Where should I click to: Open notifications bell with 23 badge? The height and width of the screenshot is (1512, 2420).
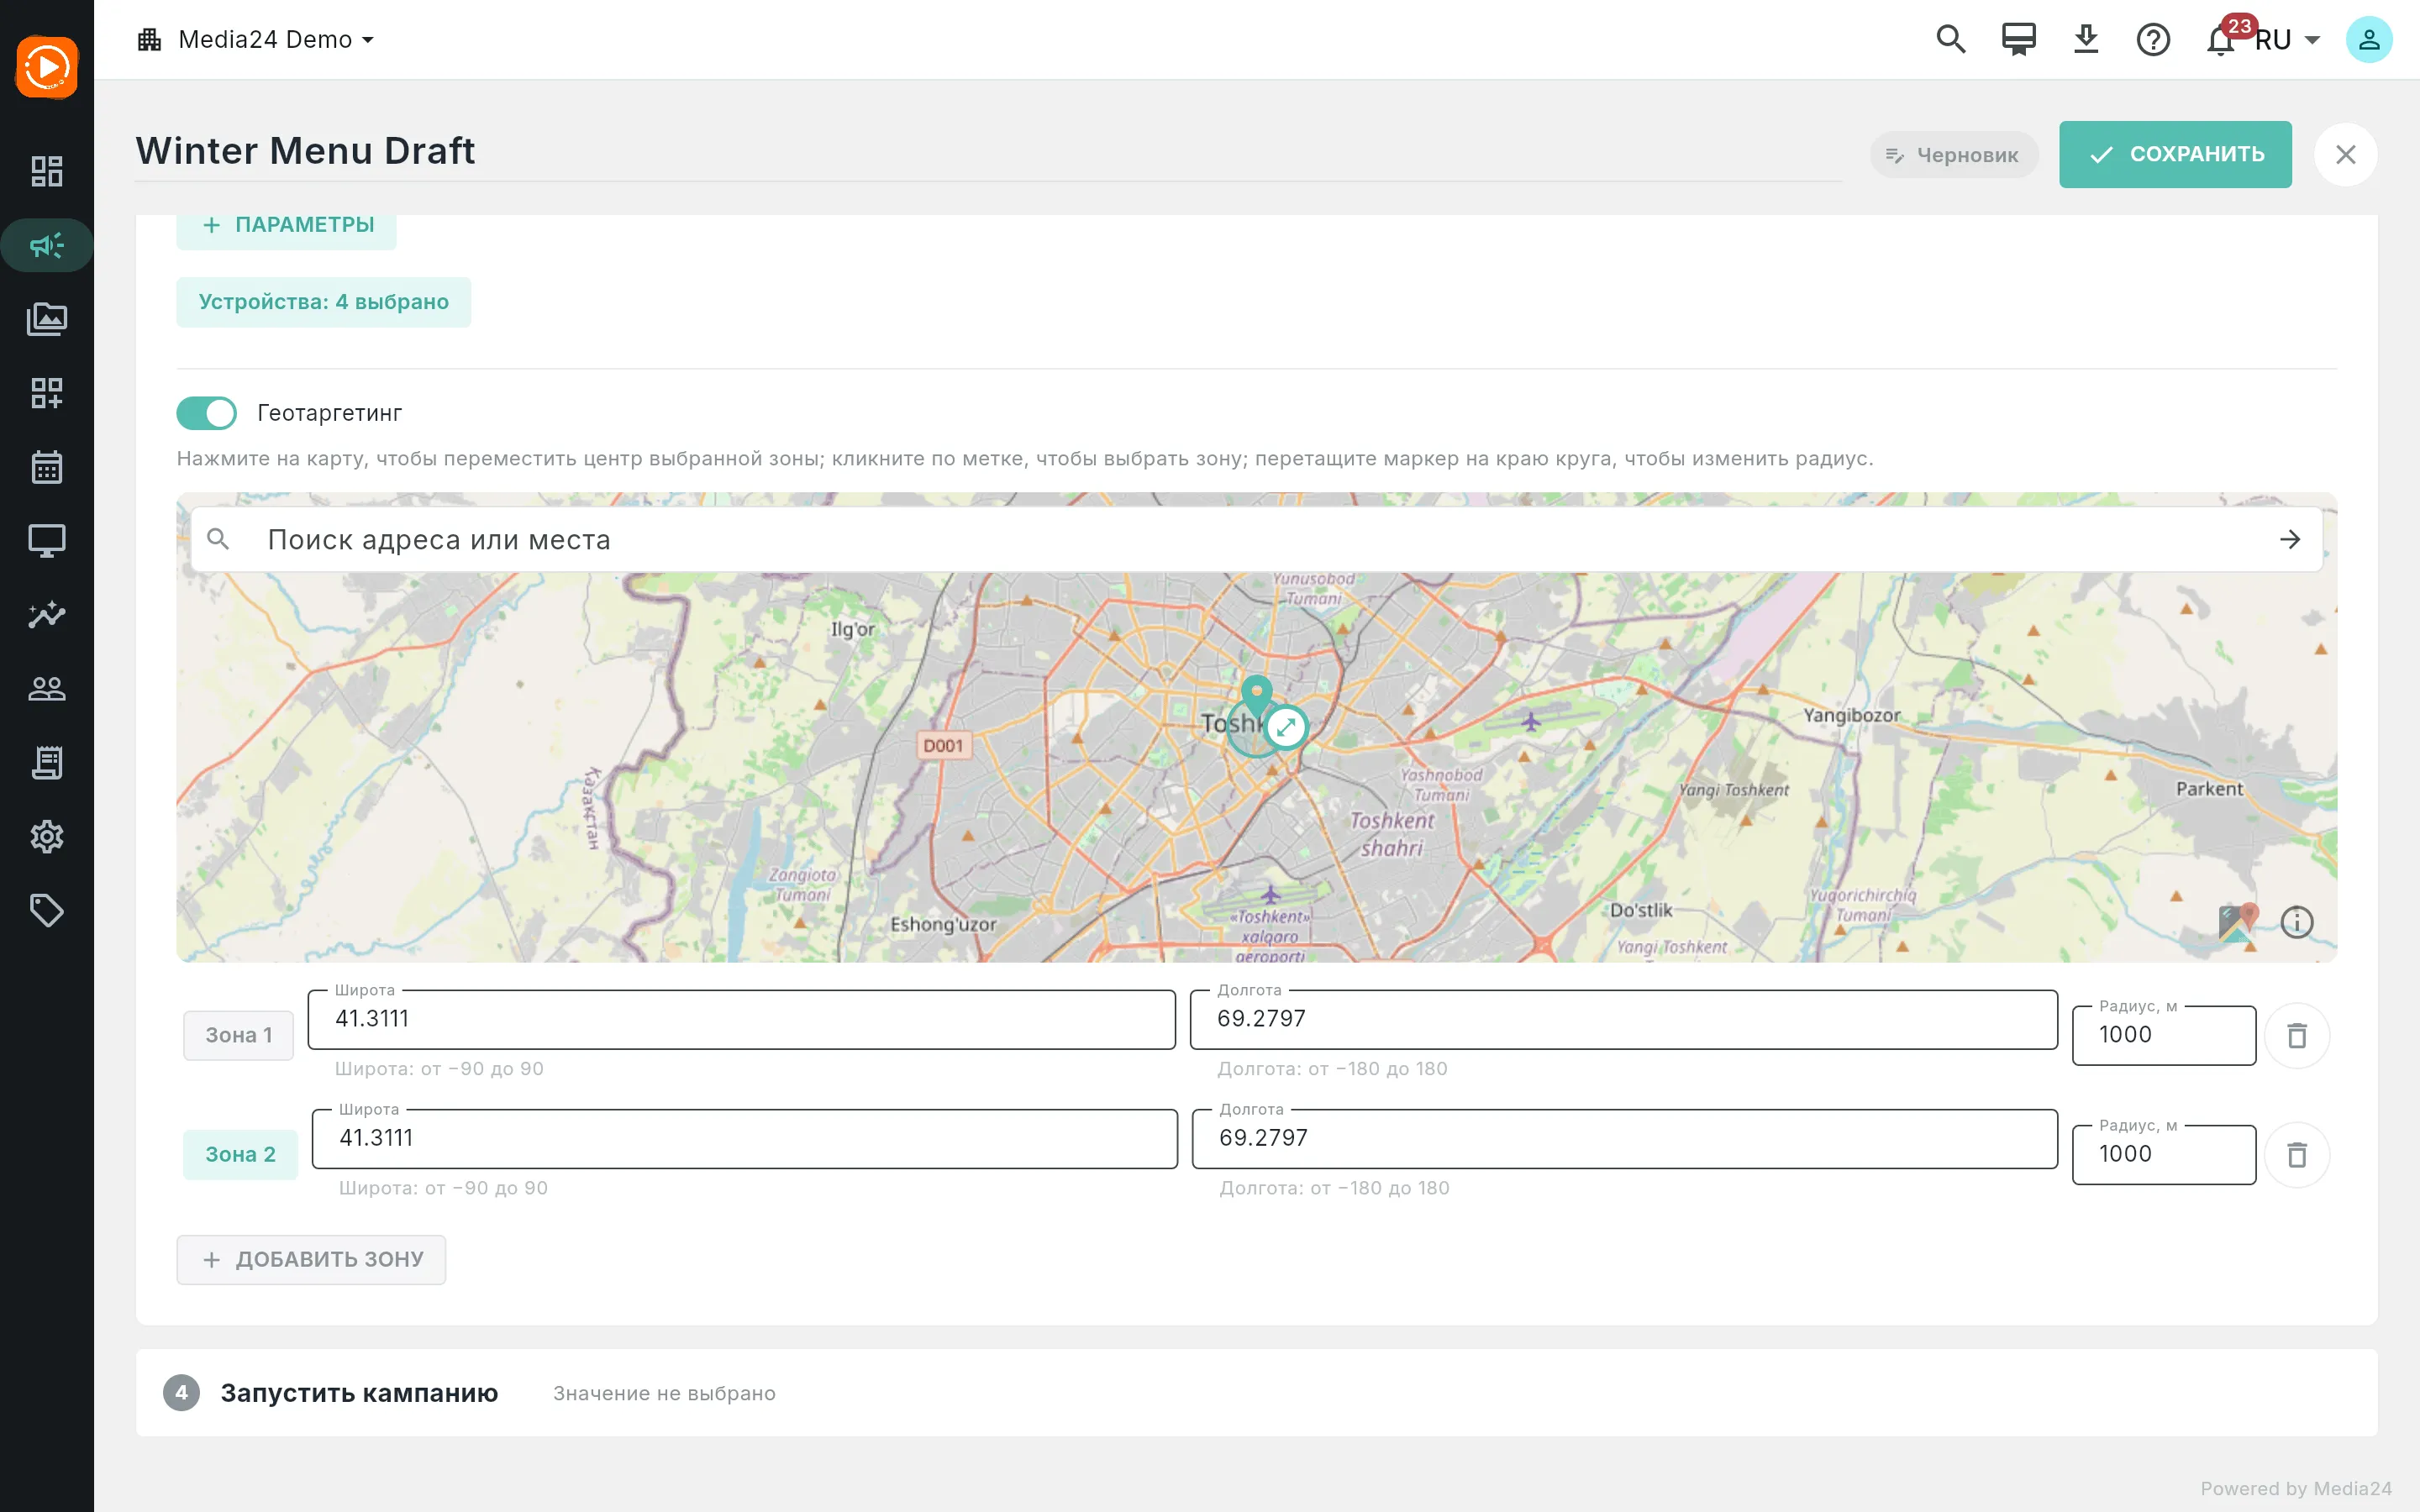(2221, 40)
